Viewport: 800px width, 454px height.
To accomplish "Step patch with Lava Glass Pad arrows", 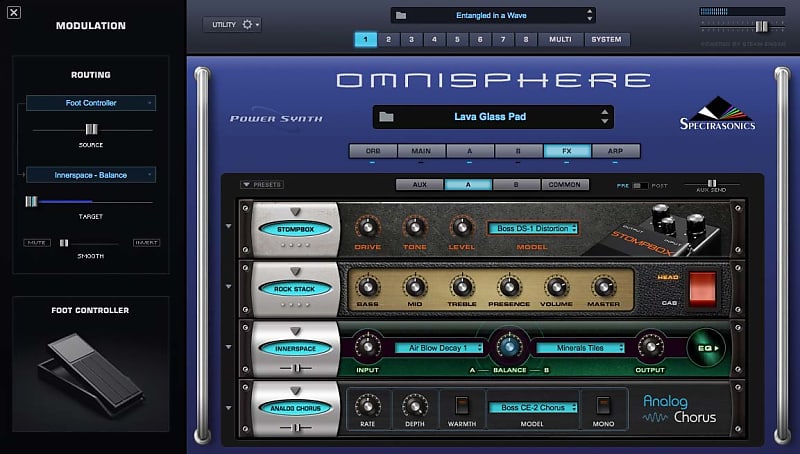I will [x=605, y=117].
